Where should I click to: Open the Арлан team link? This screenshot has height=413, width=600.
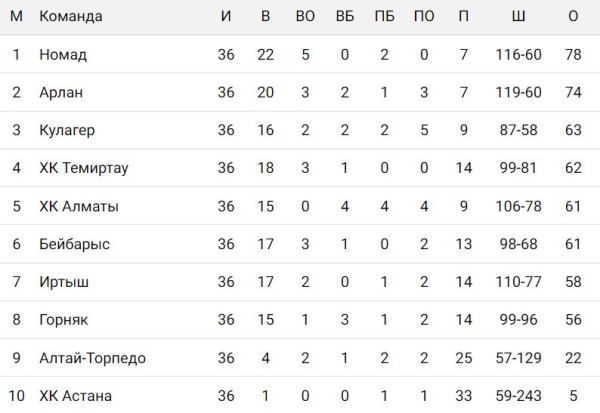pos(60,92)
